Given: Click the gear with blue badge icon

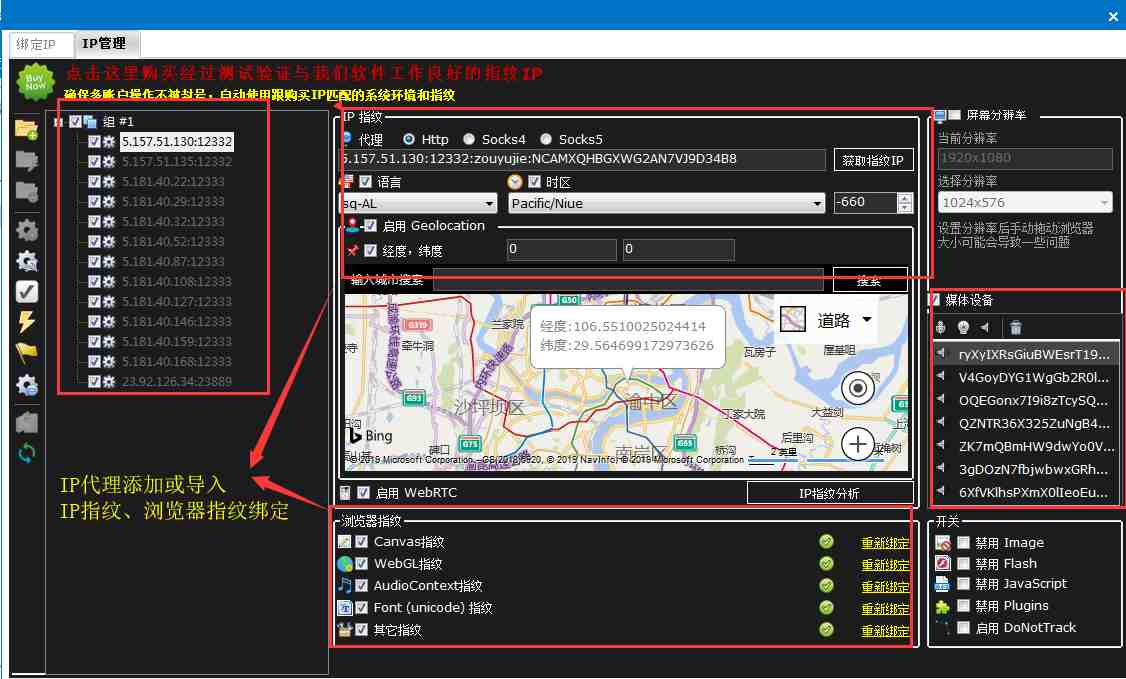Looking at the screenshot, I should pyautogui.click(x=27, y=385).
